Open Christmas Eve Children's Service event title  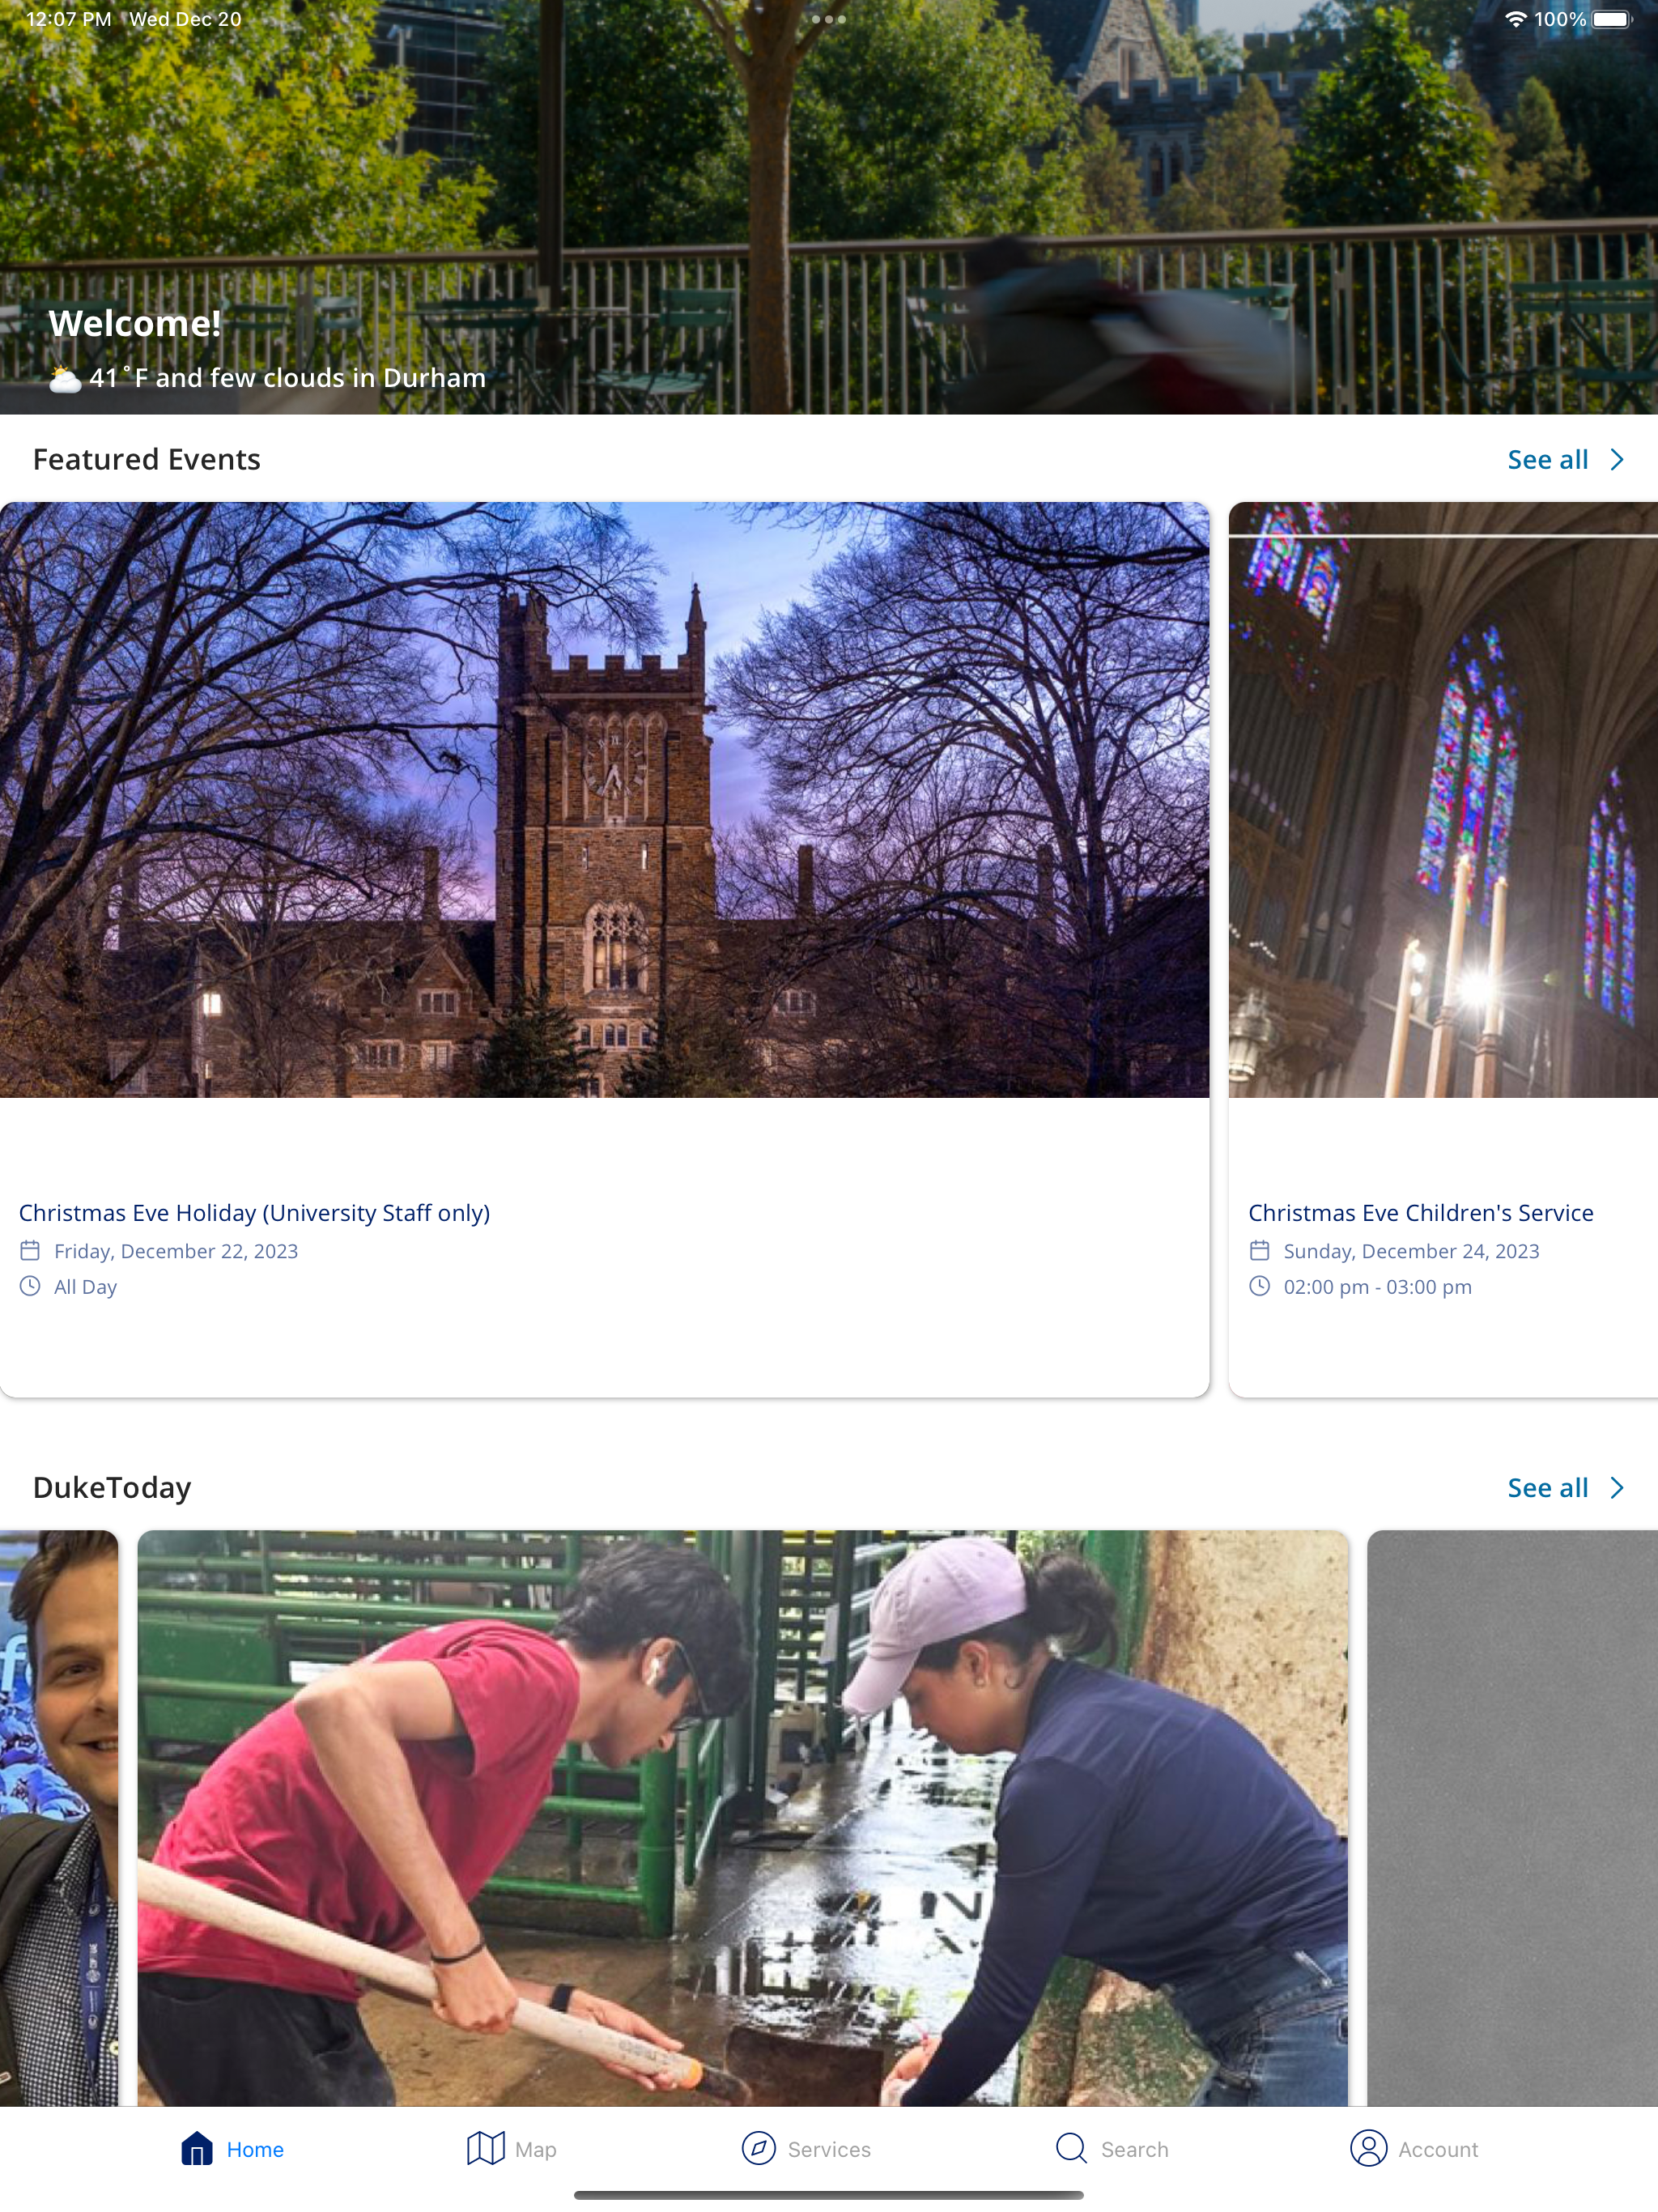[x=1421, y=1213]
